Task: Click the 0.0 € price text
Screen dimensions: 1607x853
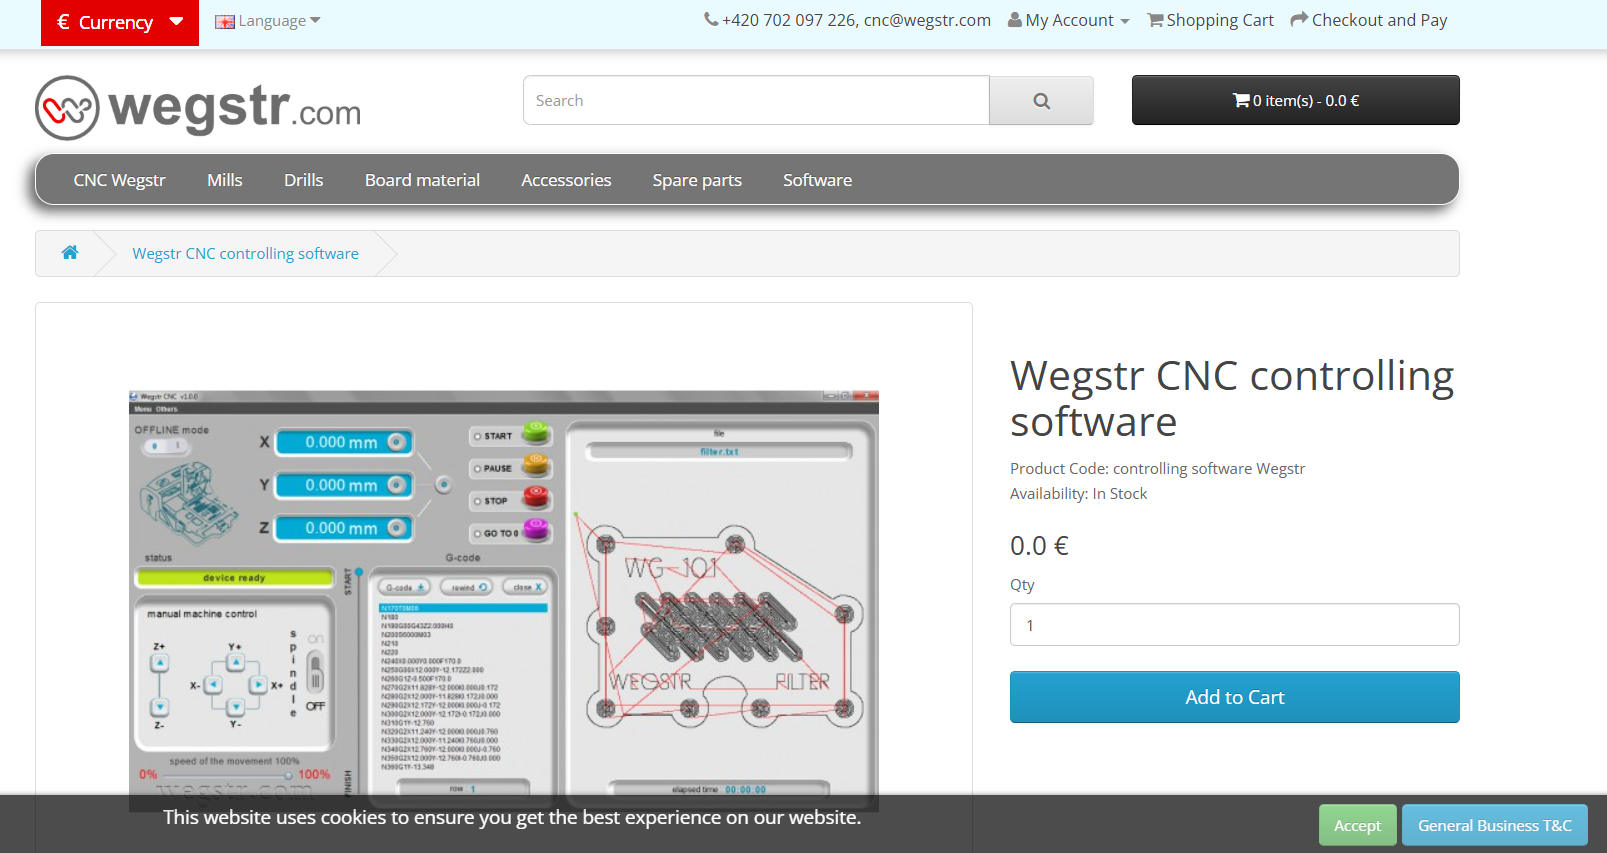Action: 1039,546
